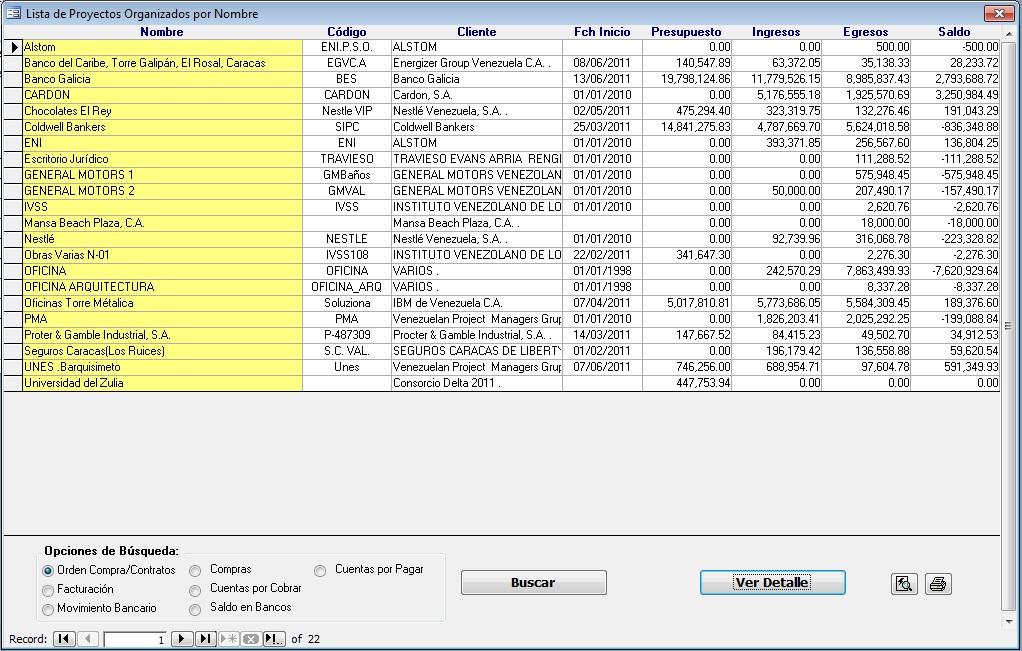This screenshot has height=651, width=1022.
Task: Select the GENERAL MOTORS 2 project
Action: 162,191
